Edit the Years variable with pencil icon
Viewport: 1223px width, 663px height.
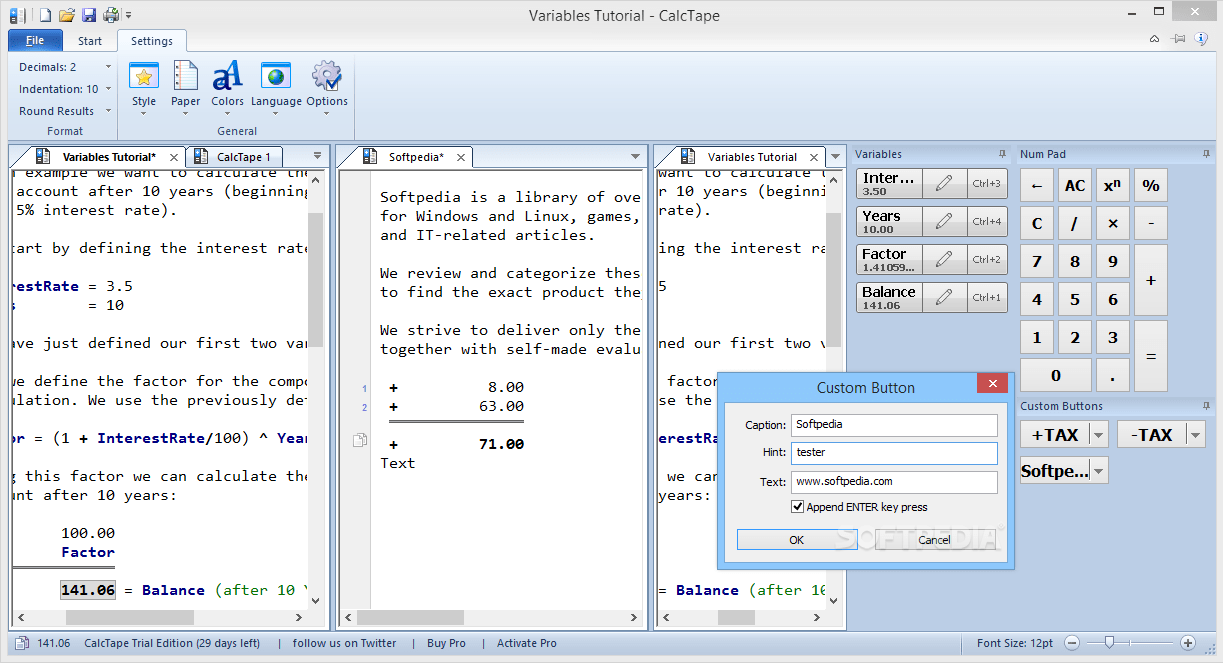[x=944, y=222]
